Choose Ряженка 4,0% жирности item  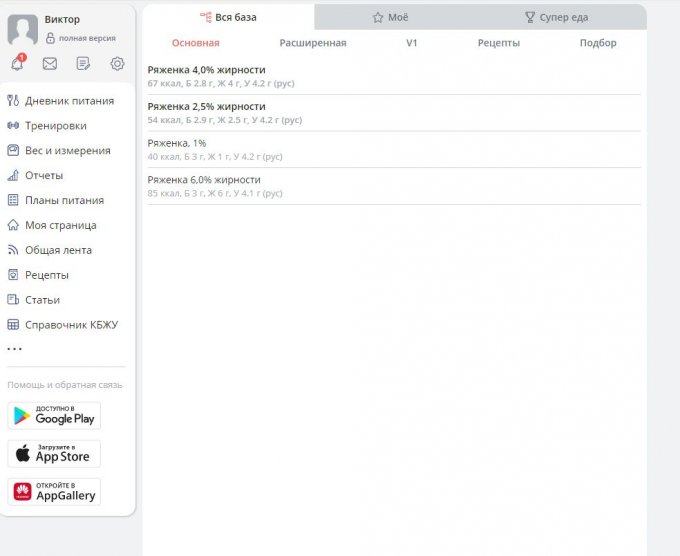206,70
